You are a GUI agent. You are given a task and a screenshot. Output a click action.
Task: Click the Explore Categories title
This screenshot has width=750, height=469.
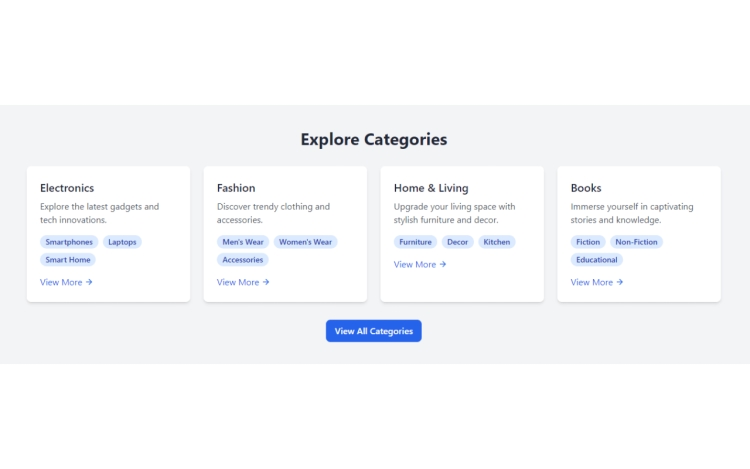[x=374, y=139]
